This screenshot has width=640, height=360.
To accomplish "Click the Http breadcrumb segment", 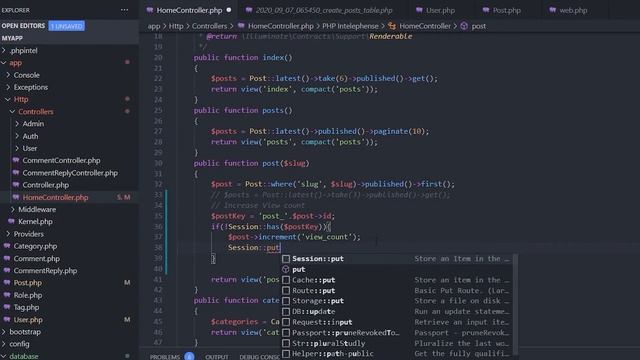I will (x=176, y=26).
